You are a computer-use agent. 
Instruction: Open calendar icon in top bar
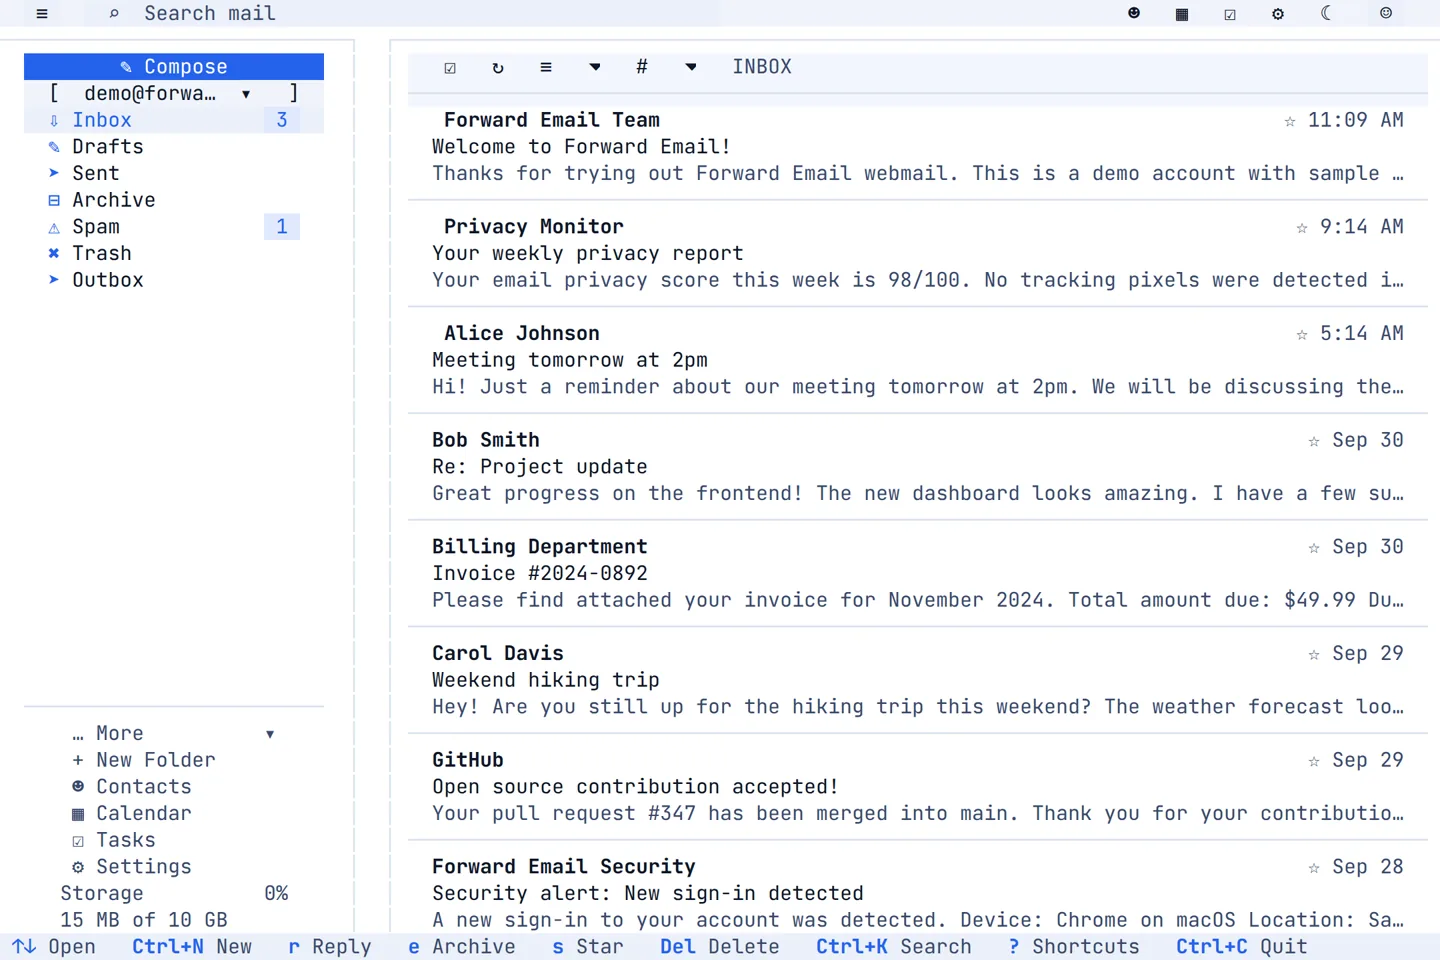pyautogui.click(x=1182, y=14)
